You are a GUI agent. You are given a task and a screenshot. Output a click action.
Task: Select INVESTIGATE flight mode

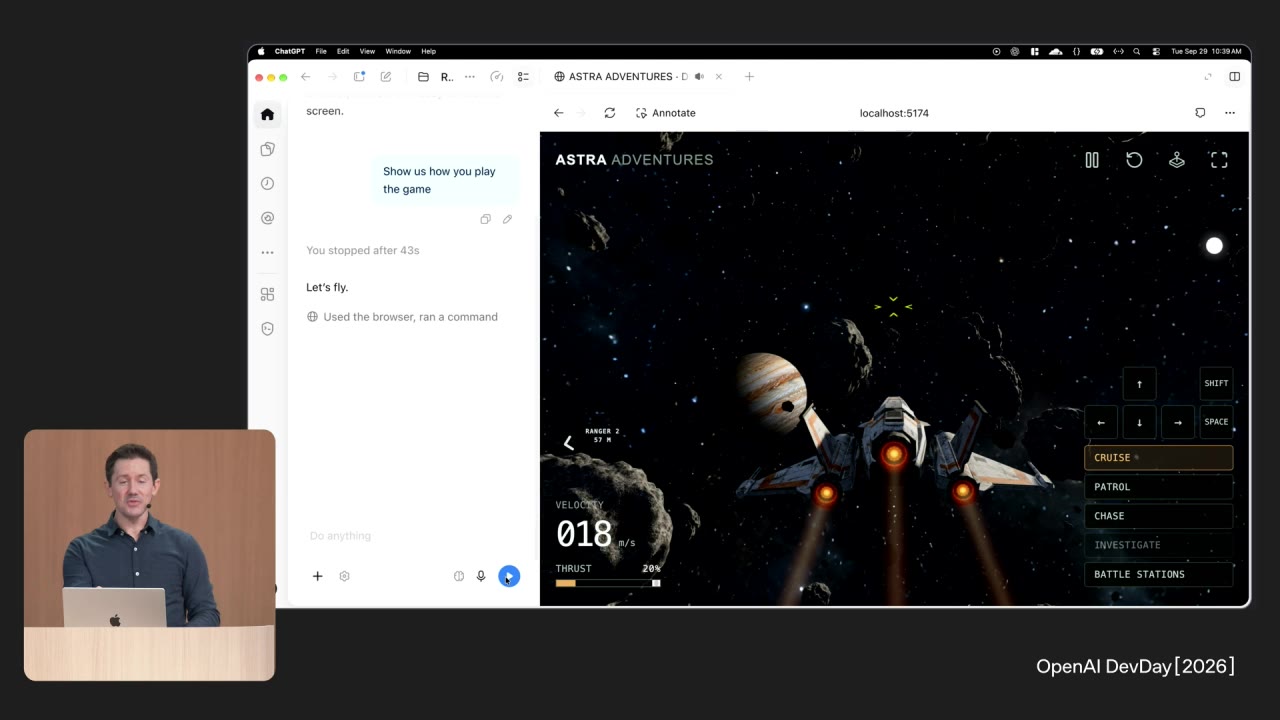[x=1158, y=545]
